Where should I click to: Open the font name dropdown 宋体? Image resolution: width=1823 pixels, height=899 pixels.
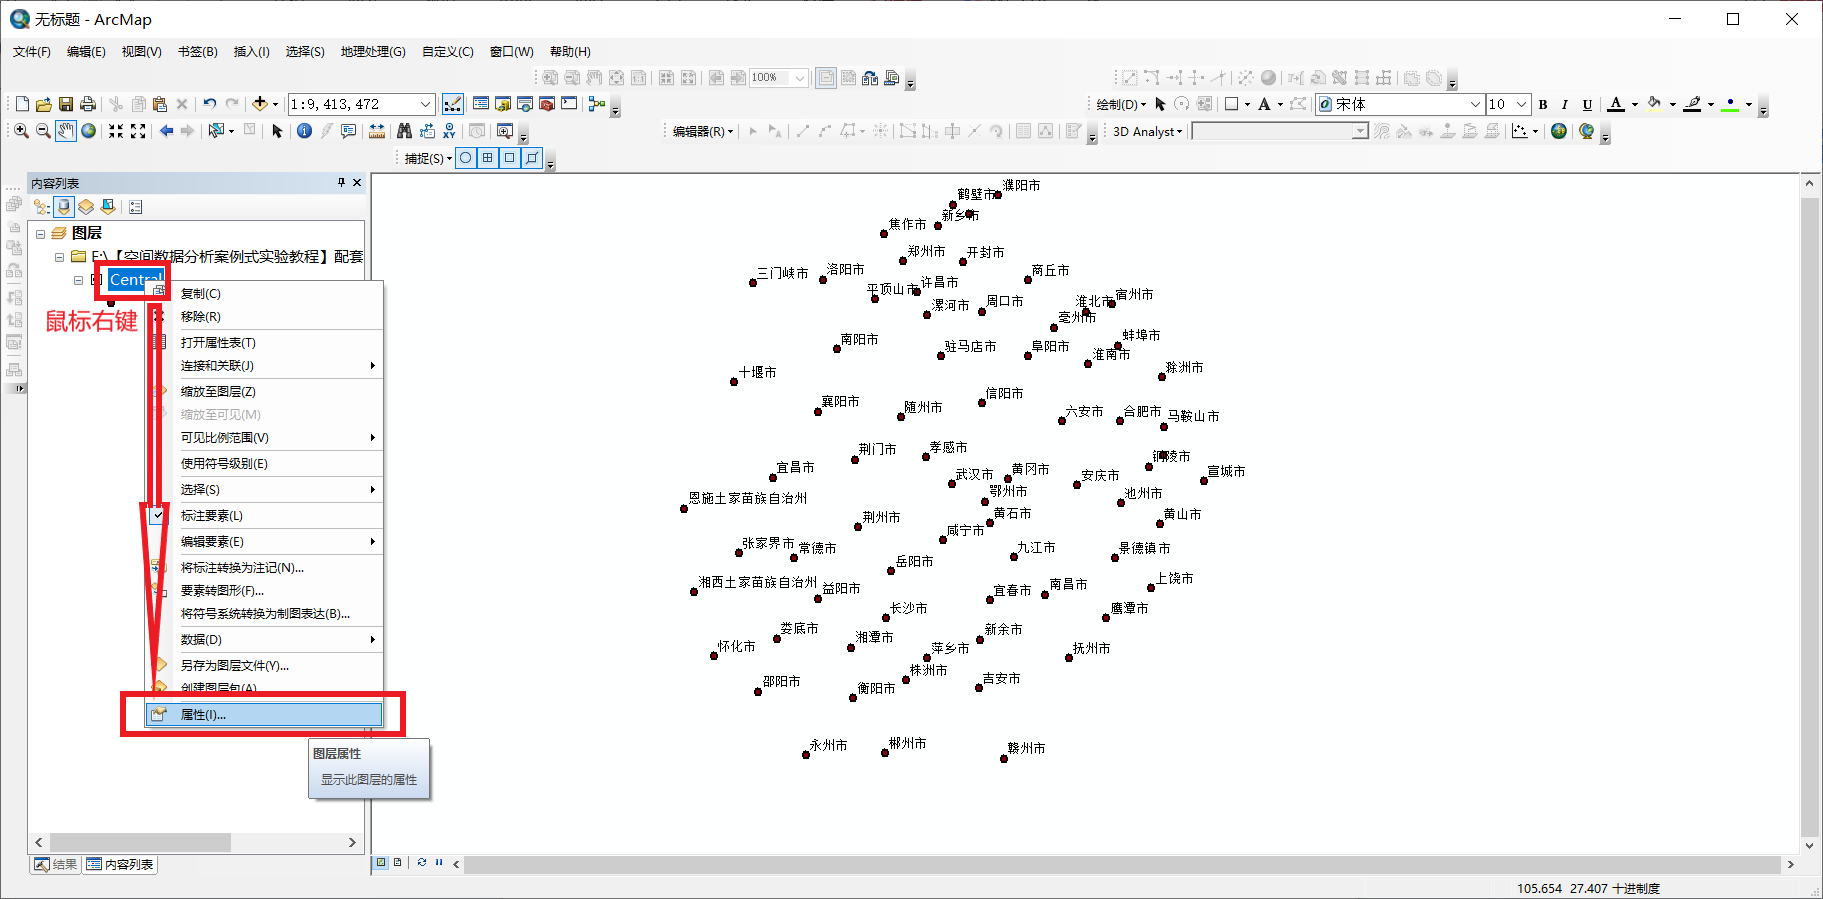point(1475,104)
